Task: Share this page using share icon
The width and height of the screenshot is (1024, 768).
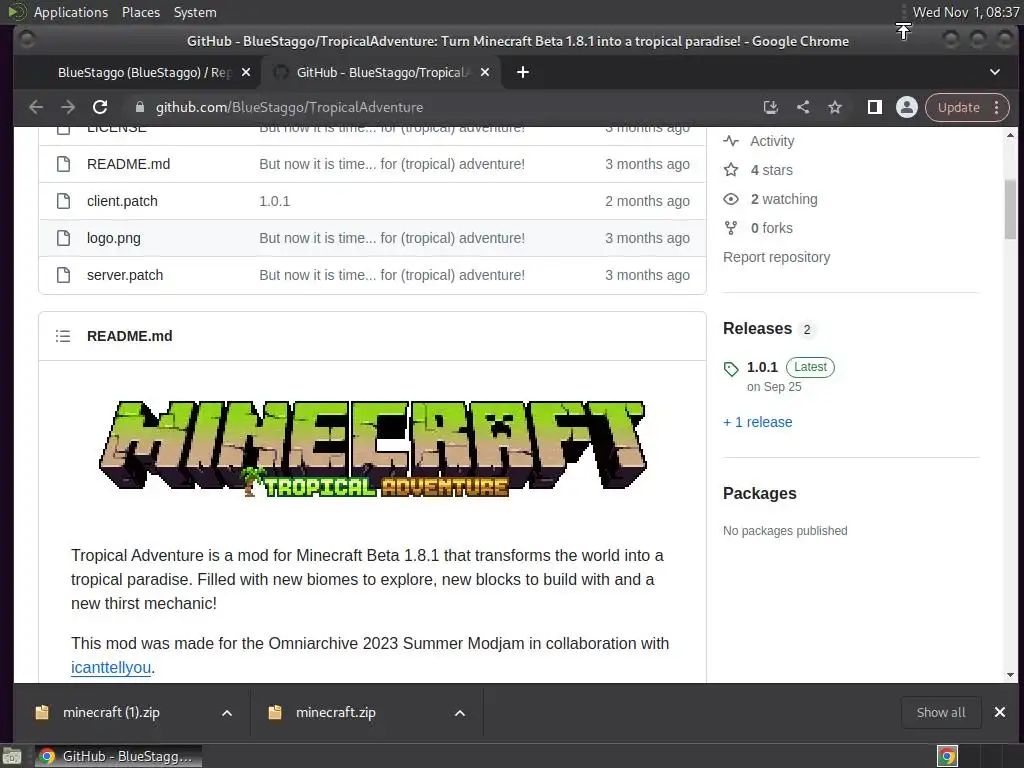Action: 803,107
